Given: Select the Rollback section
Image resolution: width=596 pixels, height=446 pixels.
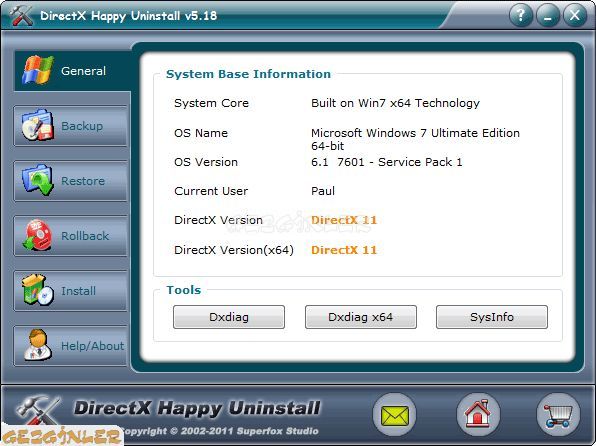Looking at the screenshot, I should [x=71, y=236].
